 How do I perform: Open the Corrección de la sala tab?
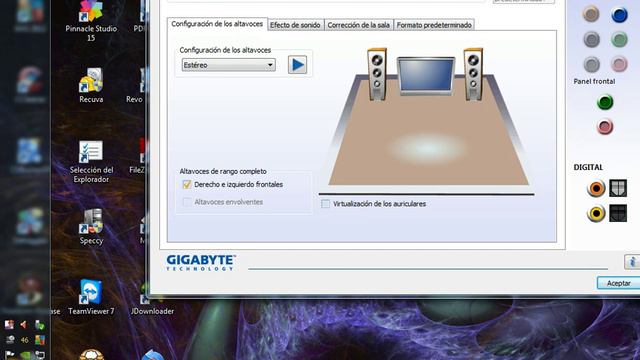[x=358, y=25]
